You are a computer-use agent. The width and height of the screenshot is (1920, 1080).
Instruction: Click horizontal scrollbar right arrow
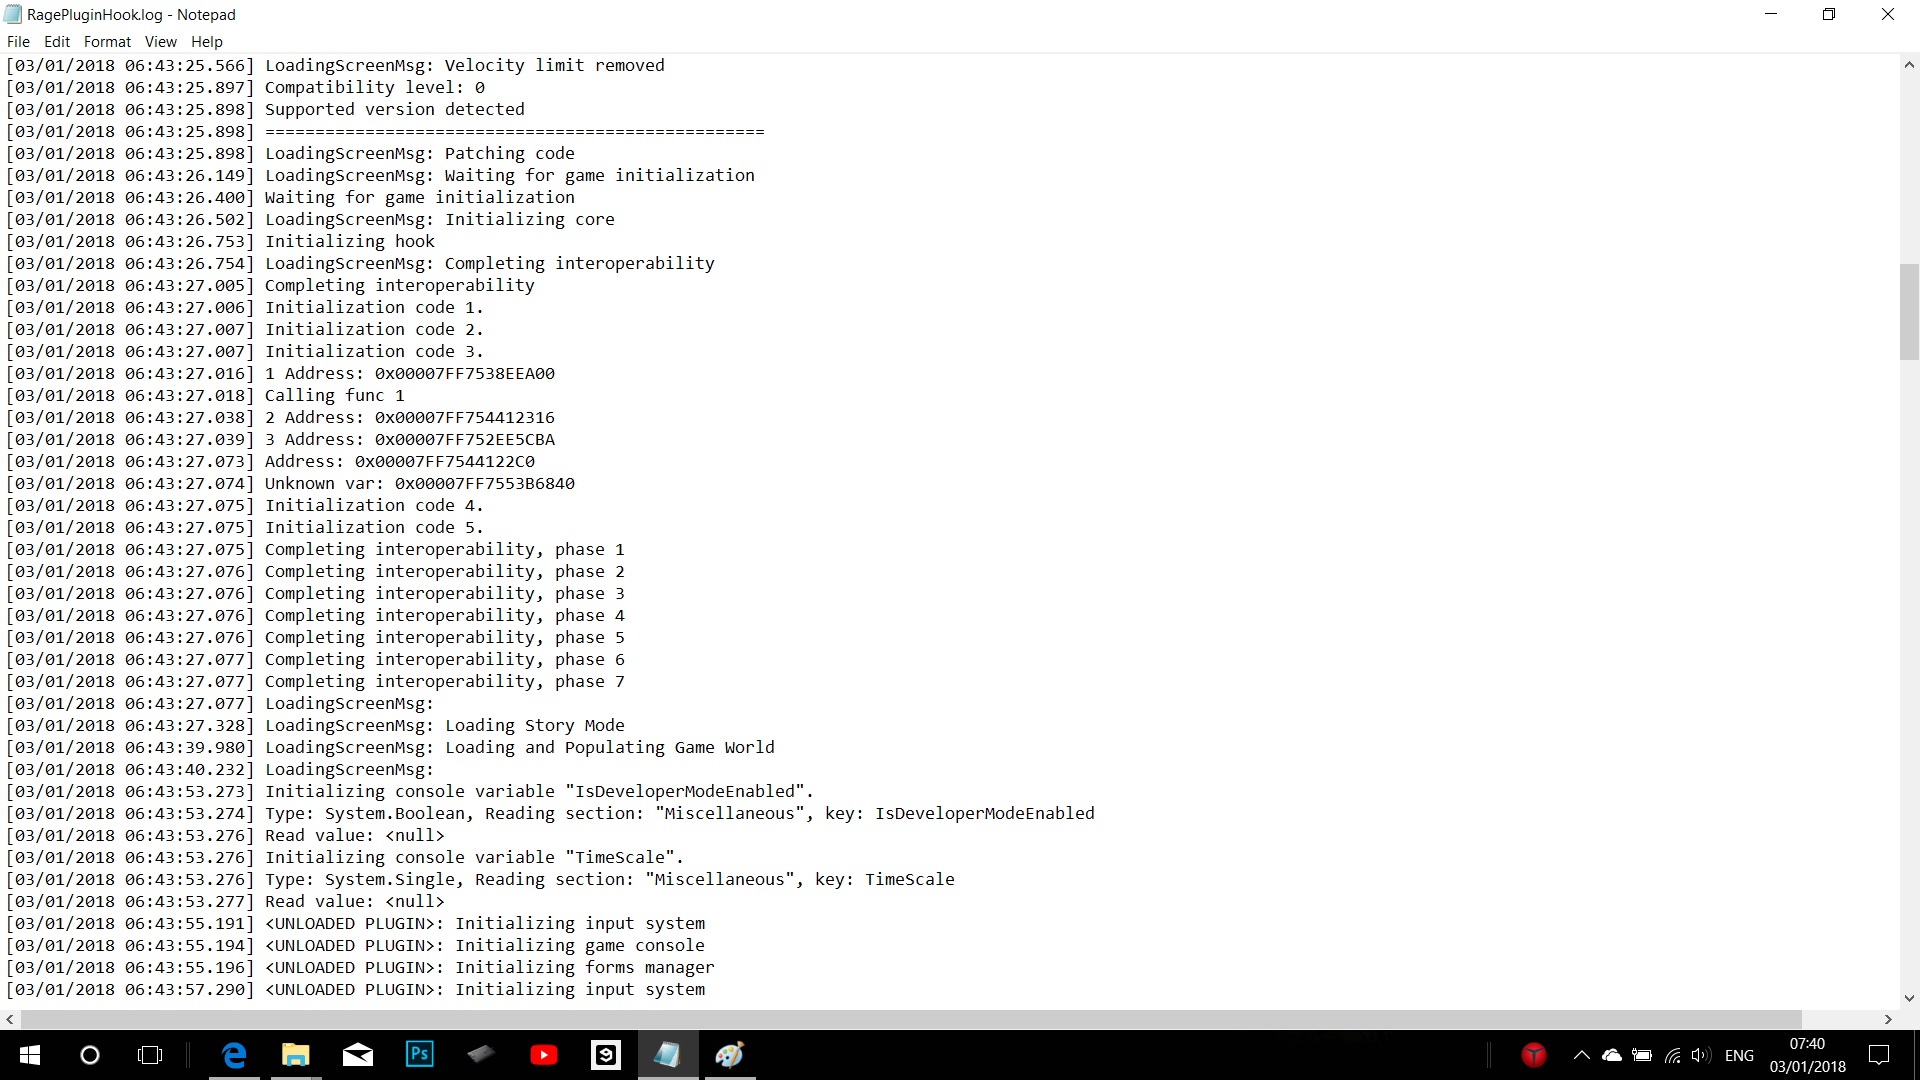click(1888, 1019)
